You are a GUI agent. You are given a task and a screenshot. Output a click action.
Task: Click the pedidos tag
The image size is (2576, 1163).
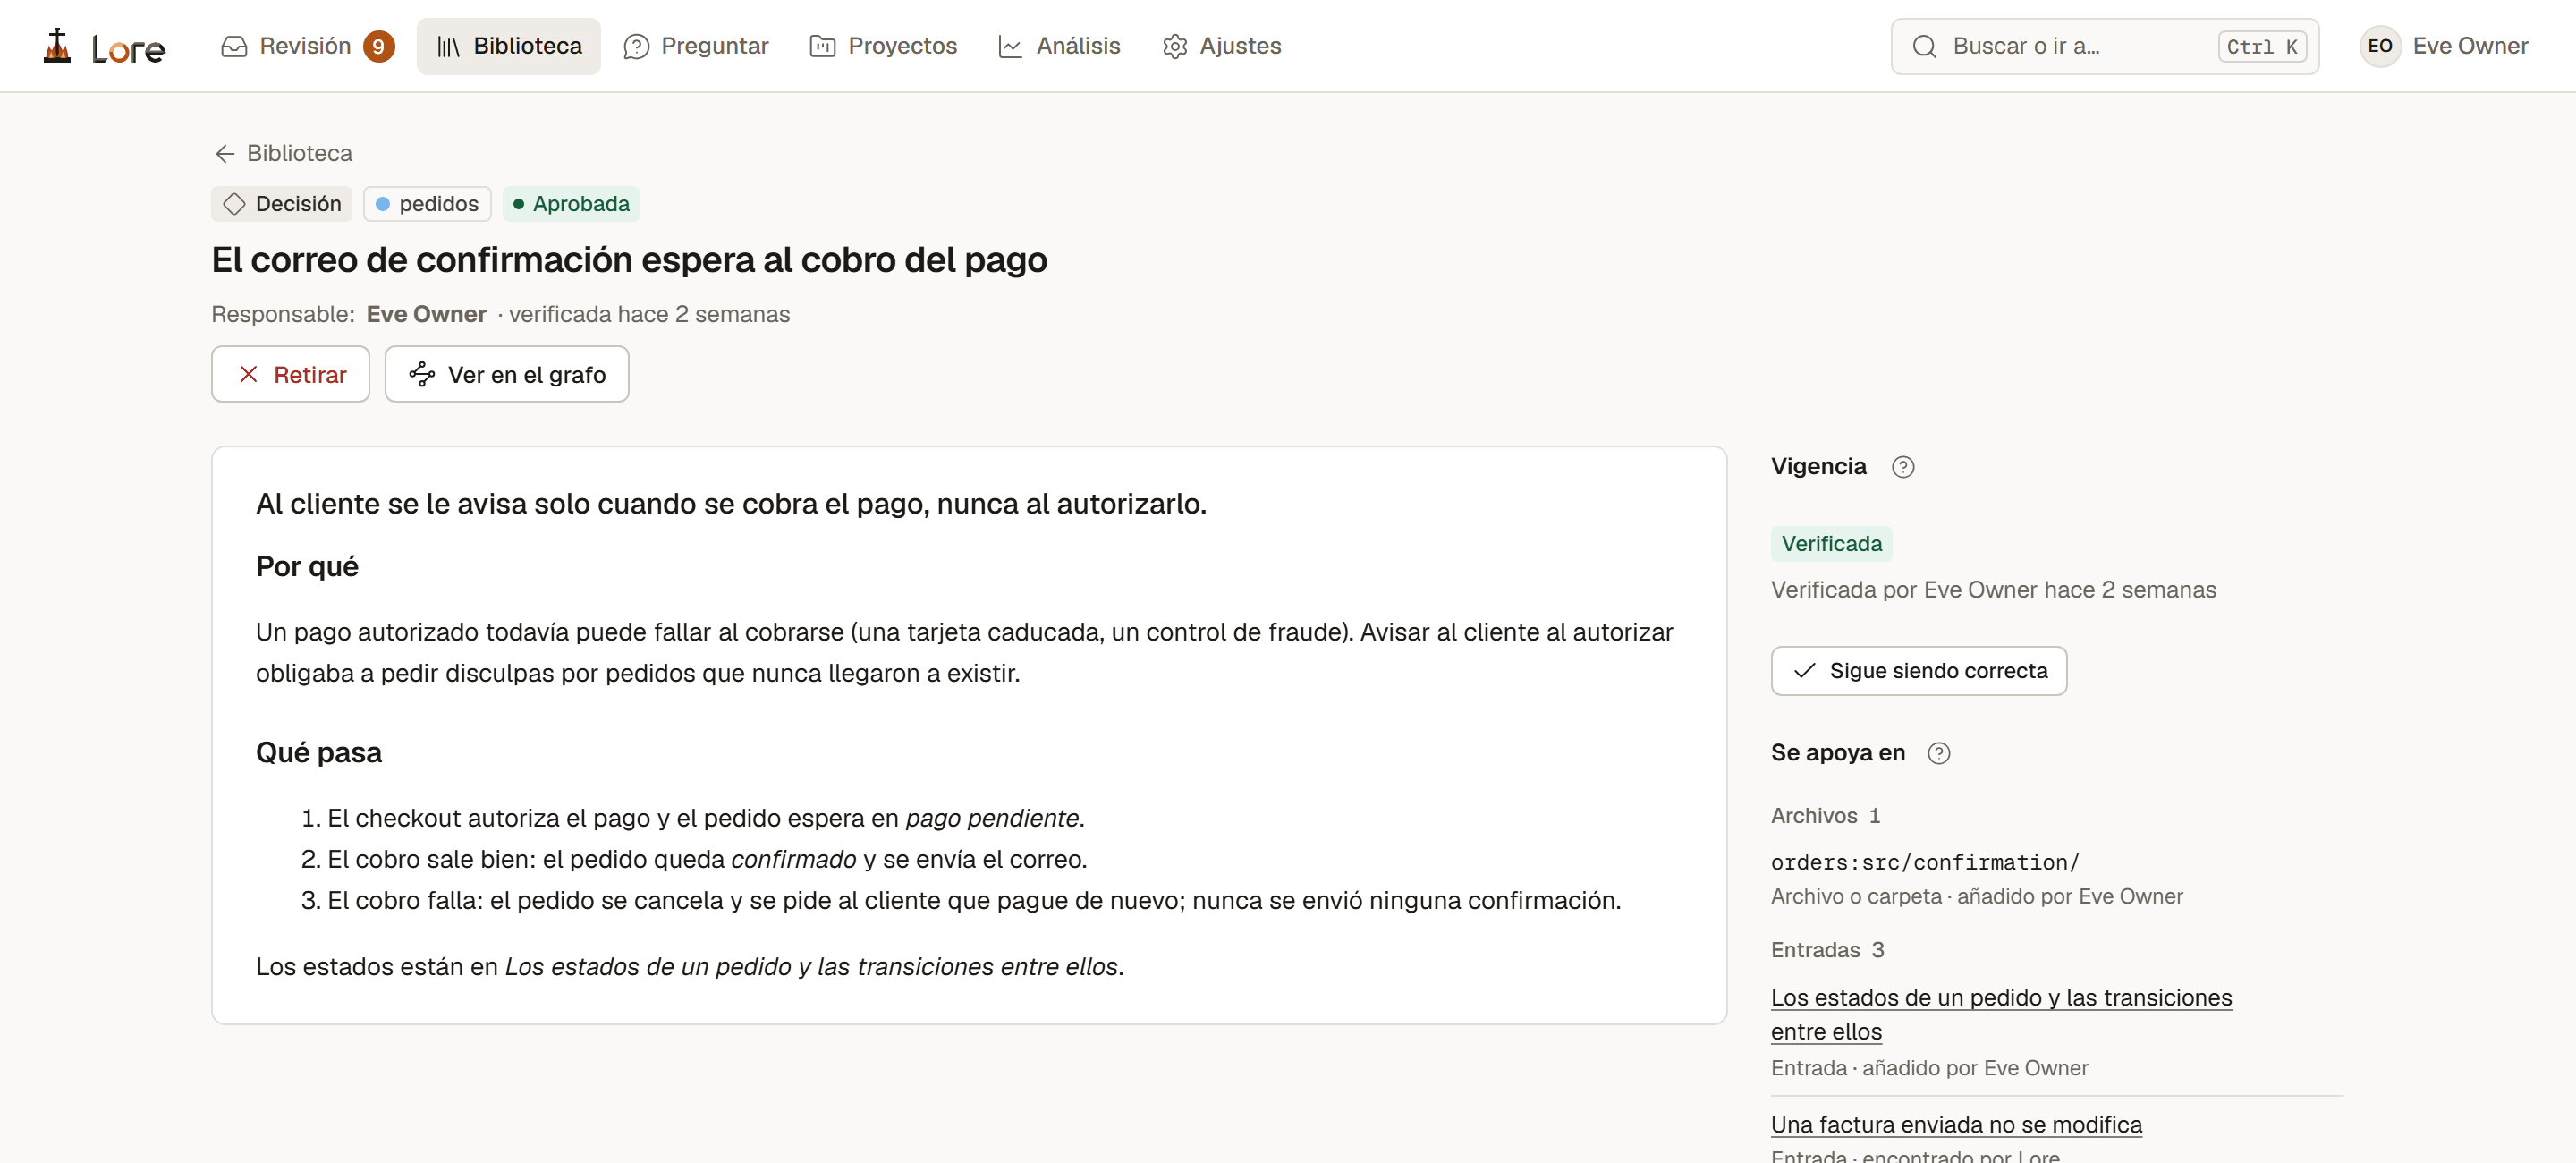(427, 204)
